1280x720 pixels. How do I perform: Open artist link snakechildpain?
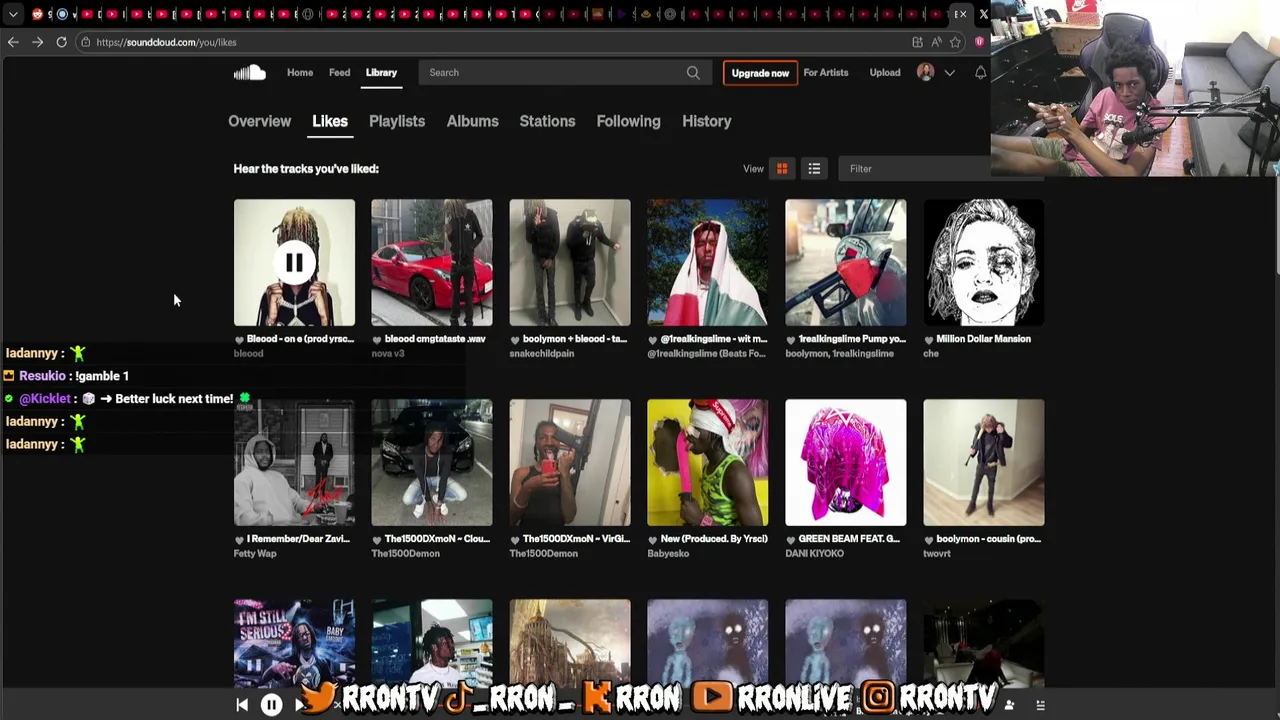pyautogui.click(x=542, y=354)
